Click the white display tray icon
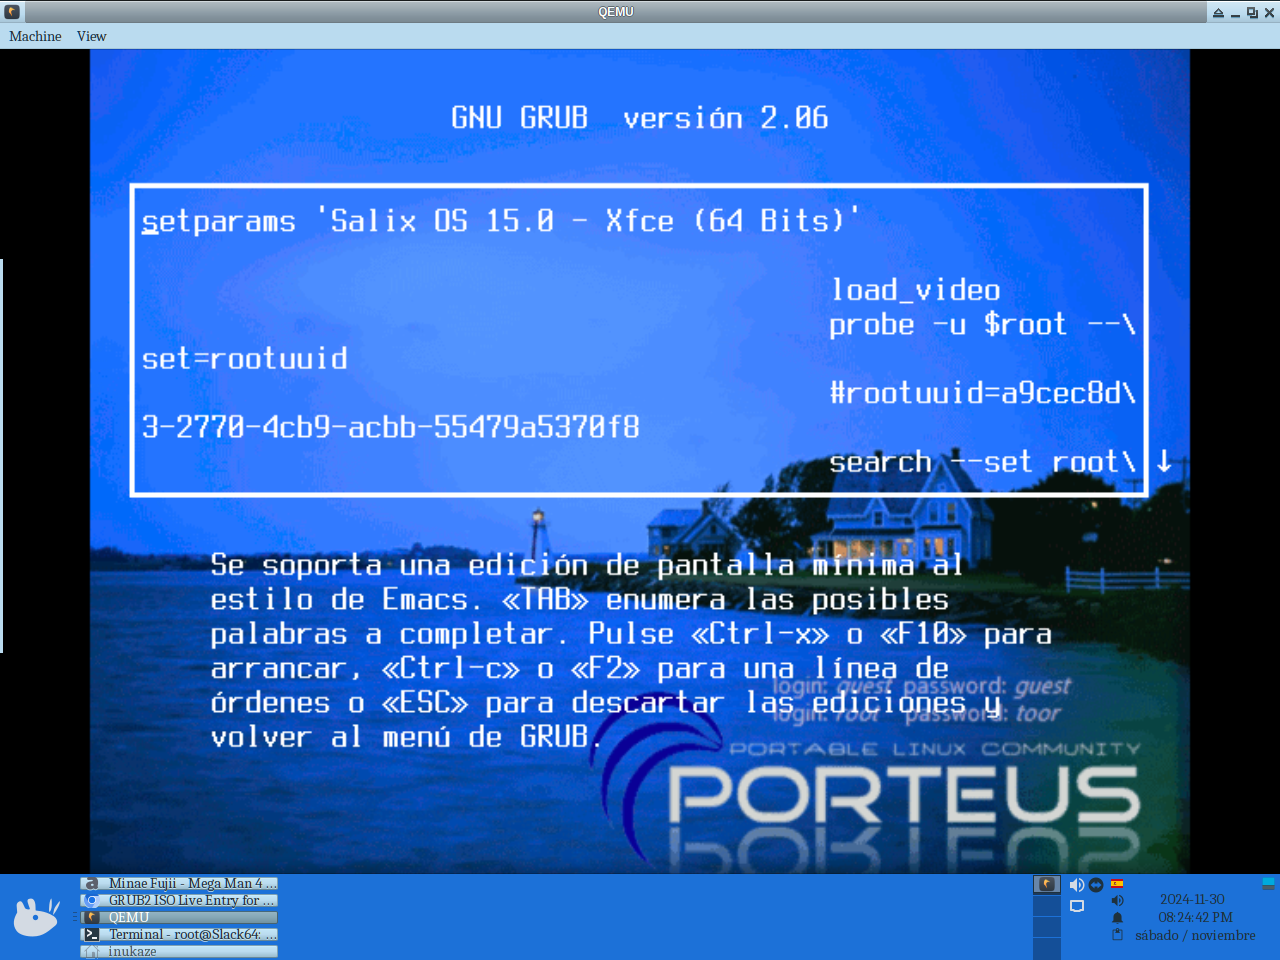 coord(1077,906)
